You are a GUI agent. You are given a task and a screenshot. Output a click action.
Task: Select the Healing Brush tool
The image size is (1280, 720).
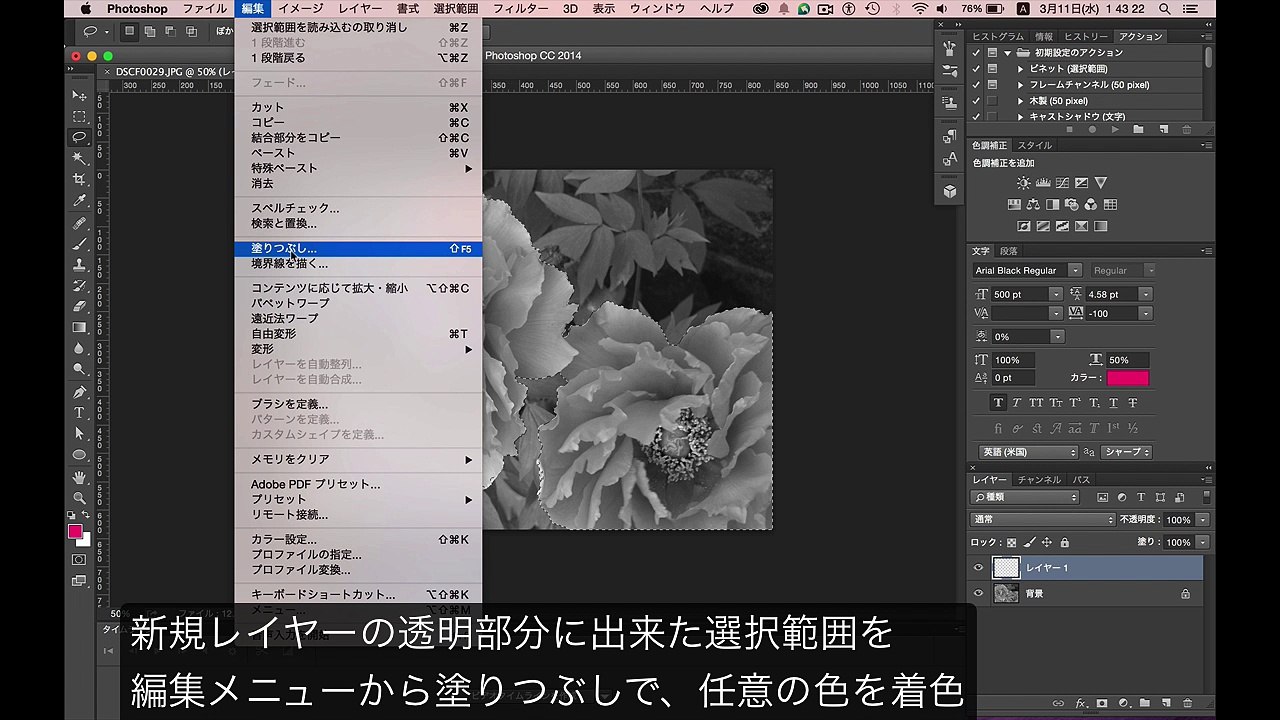click(79, 223)
